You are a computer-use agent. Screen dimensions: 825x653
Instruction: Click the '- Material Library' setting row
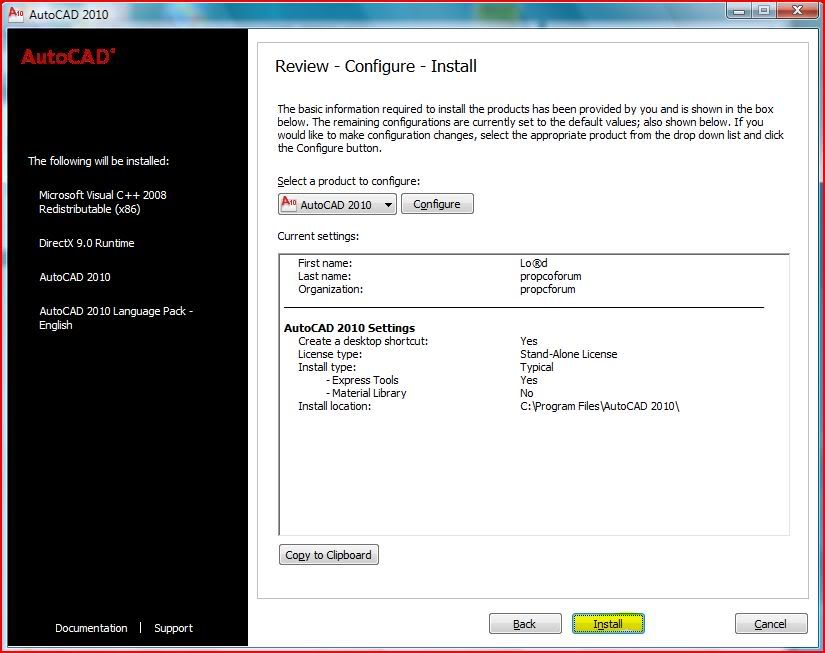pyautogui.click(x=429, y=393)
